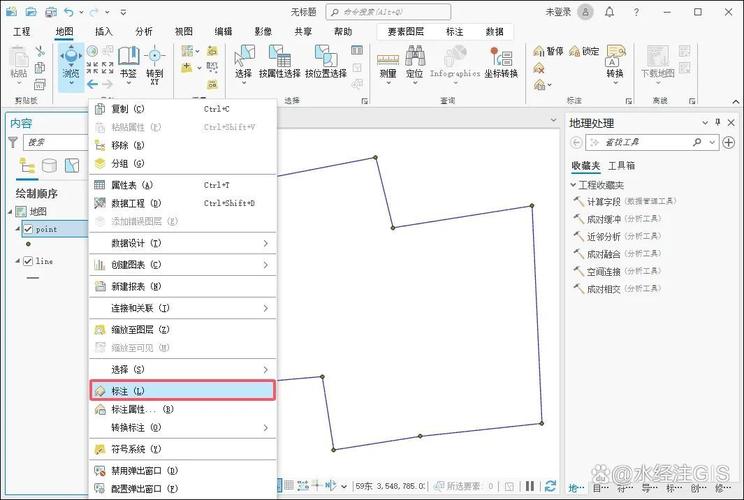Viewport: 744px width, 500px height.
Task: Click the scissors Cut icon
Action: tap(40, 51)
